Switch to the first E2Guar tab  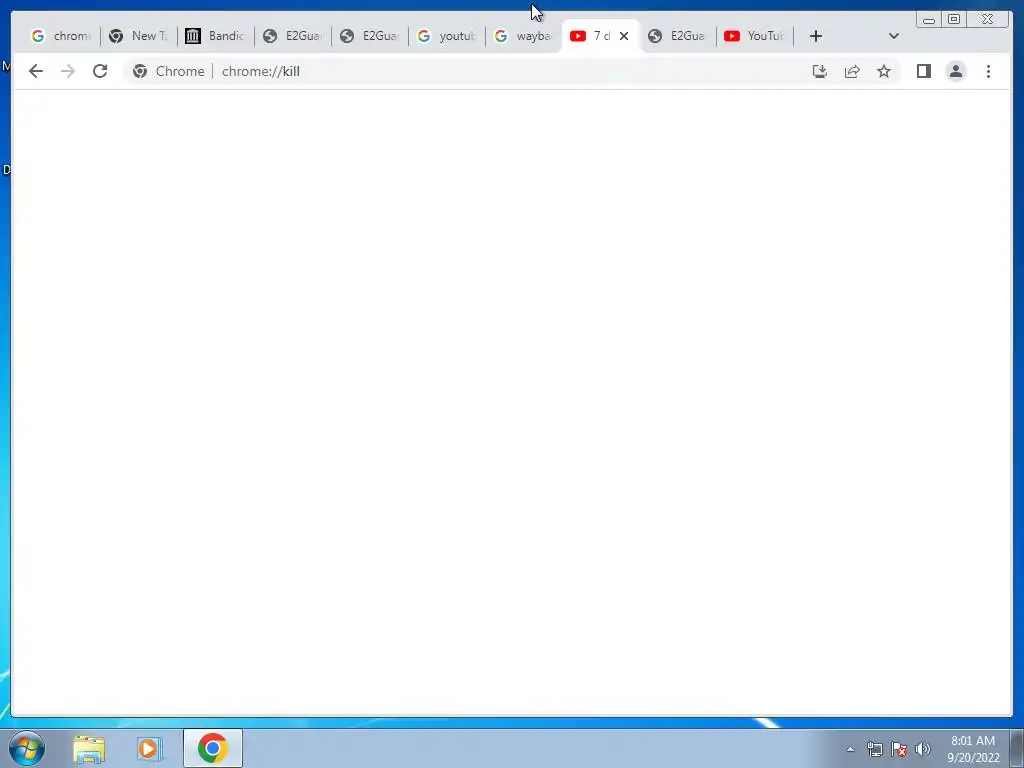tap(293, 36)
